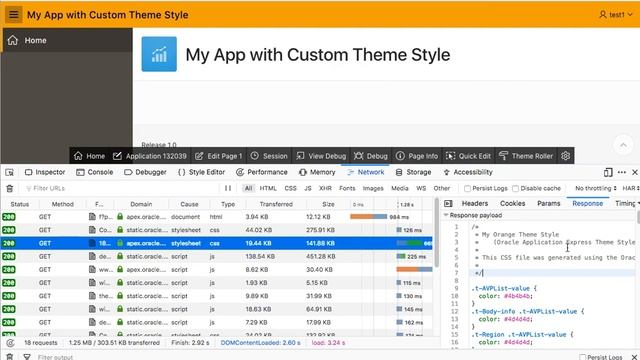This screenshot has width=640, height=360.
Task: Filter requests by Fonts
Action: coord(347,188)
